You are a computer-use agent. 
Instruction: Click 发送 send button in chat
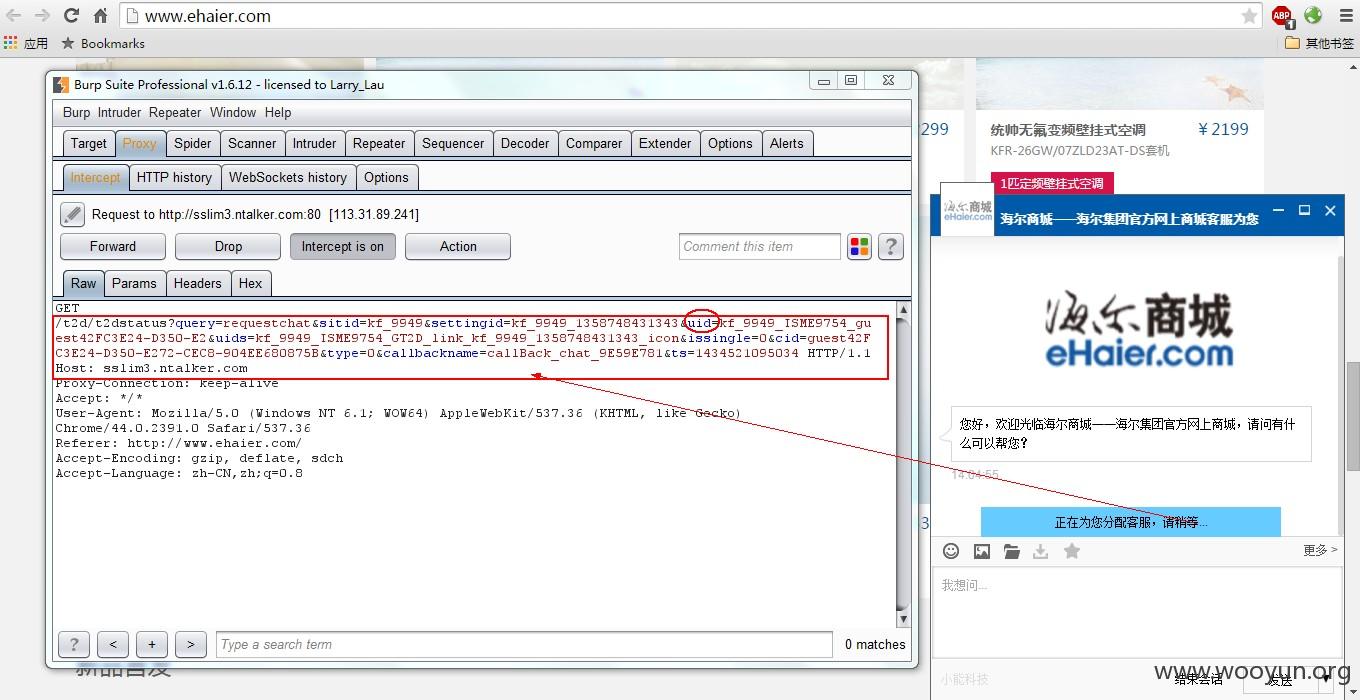[x=1280, y=680]
